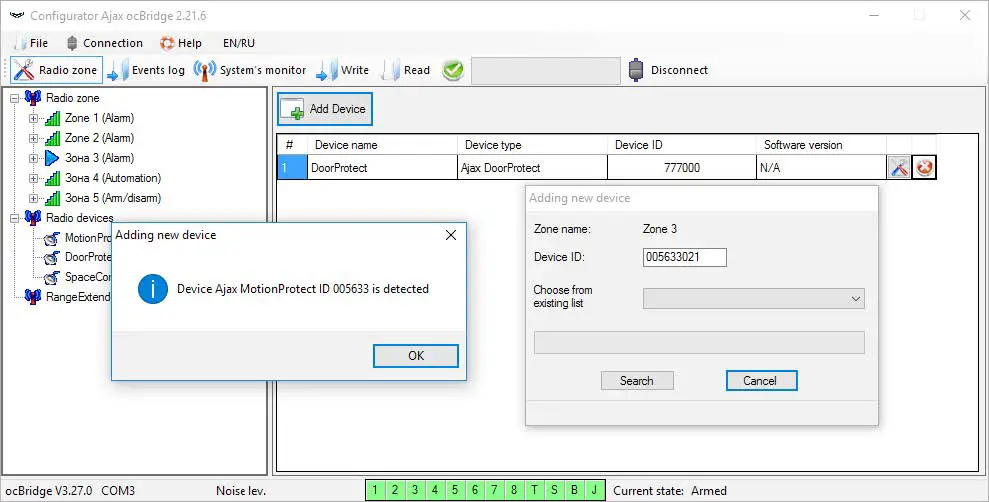
Task: Click the Ajax DoorProtect type cell
Action: [532, 168]
